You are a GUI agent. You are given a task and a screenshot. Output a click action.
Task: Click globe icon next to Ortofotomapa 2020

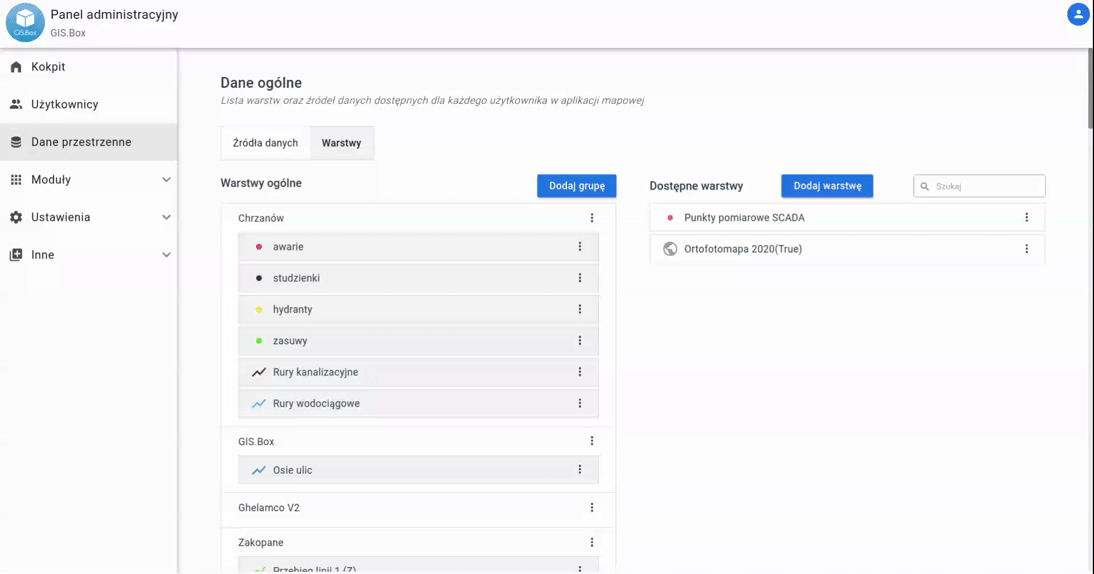pyautogui.click(x=670, y=249)
